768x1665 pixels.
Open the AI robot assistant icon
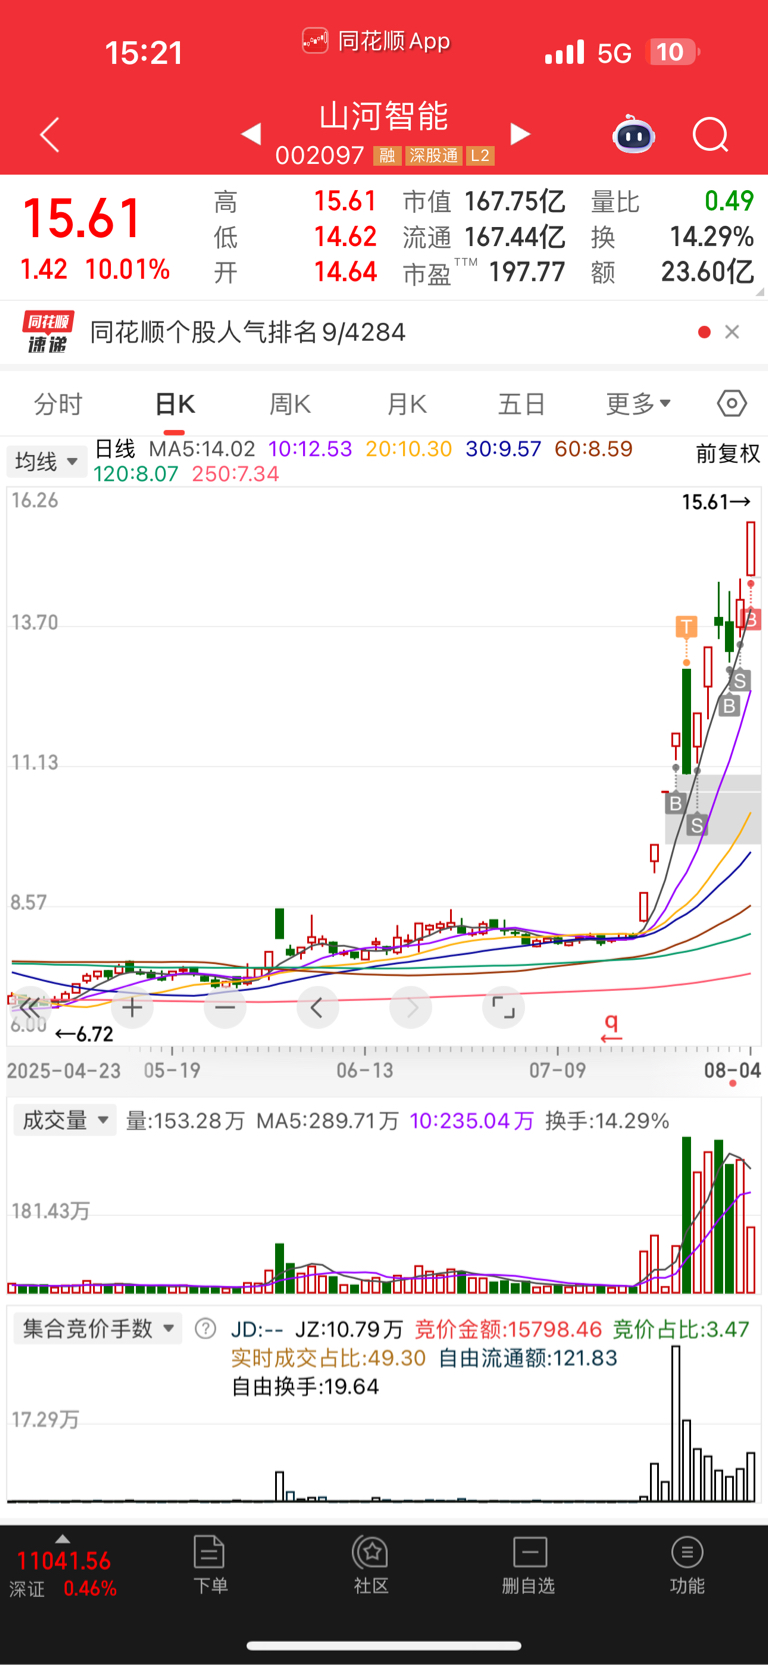[x=634, y=134]
